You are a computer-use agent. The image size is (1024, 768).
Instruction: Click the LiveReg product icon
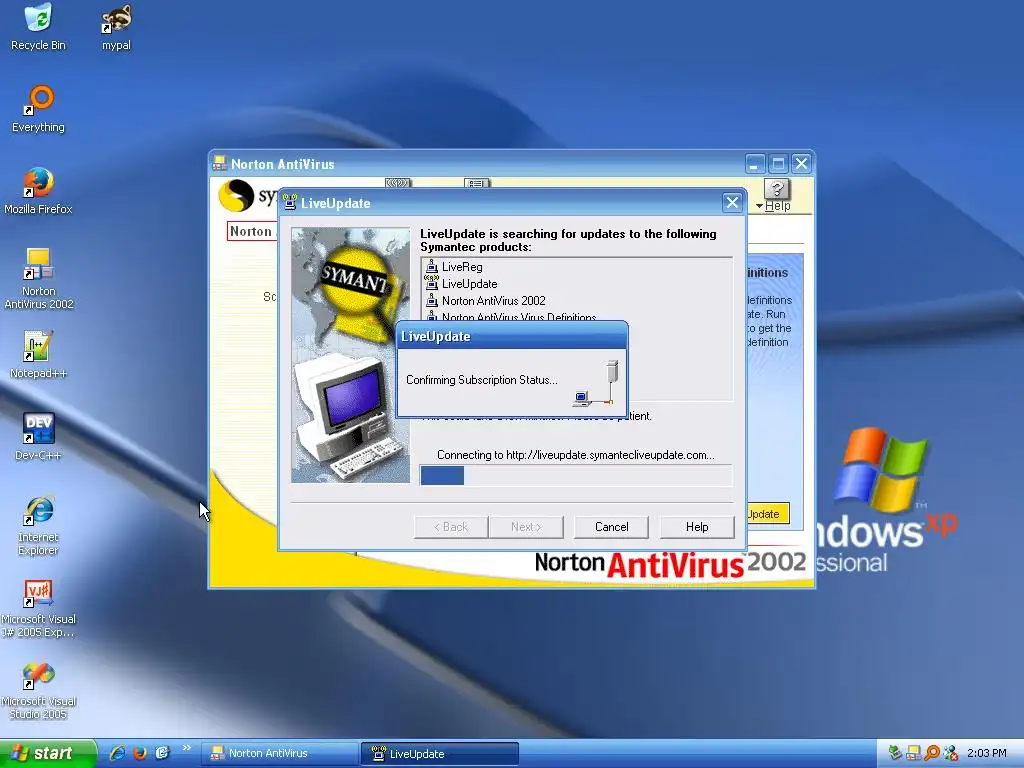tap(431, 266)
